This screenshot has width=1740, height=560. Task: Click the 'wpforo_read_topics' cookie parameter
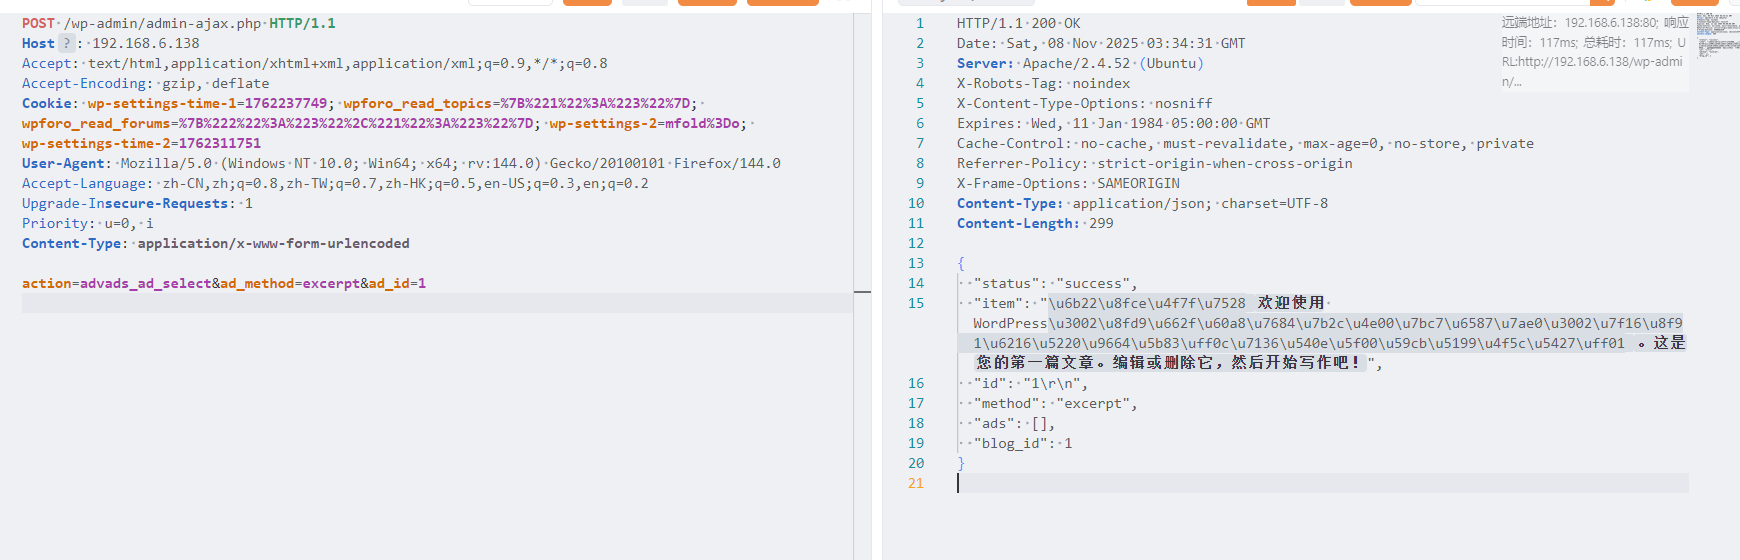click(x=417, y=103)
